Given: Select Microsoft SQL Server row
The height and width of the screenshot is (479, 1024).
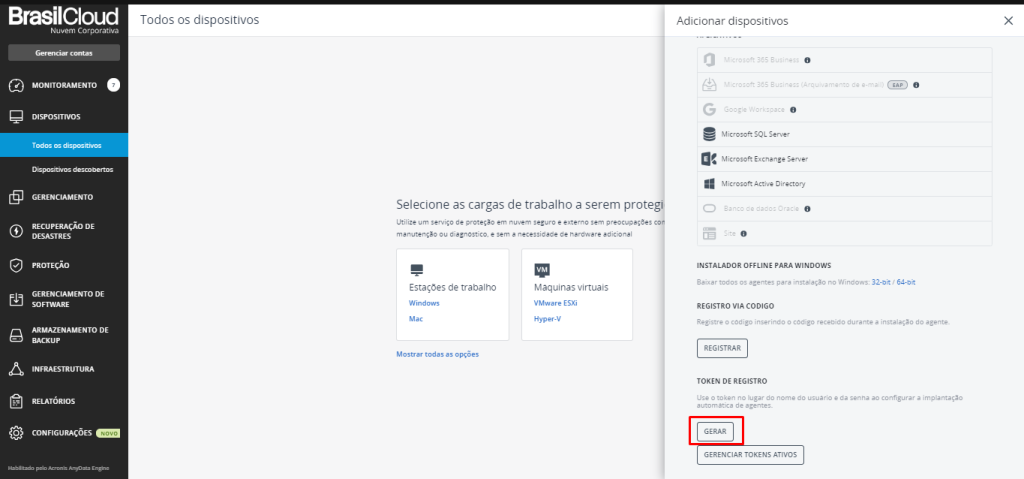Looking at the screenshot, I should pos(844,134).
